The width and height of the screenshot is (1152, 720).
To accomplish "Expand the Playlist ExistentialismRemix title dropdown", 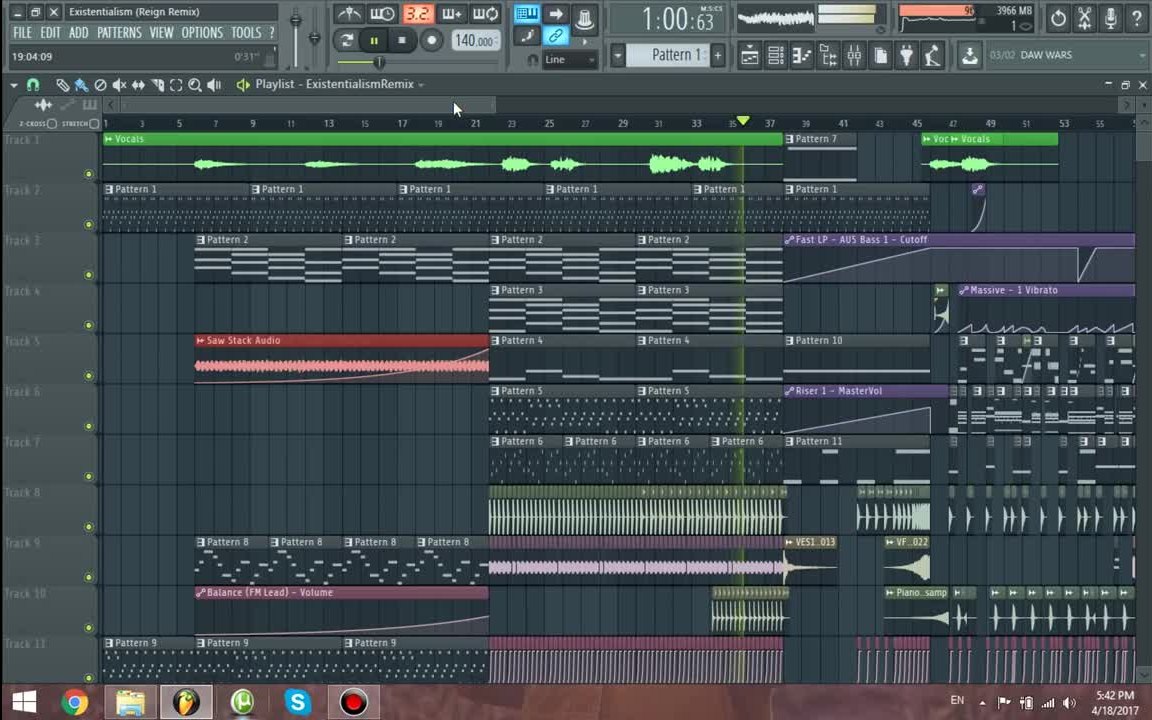I will pyautogui.click(x=422, y=85).
